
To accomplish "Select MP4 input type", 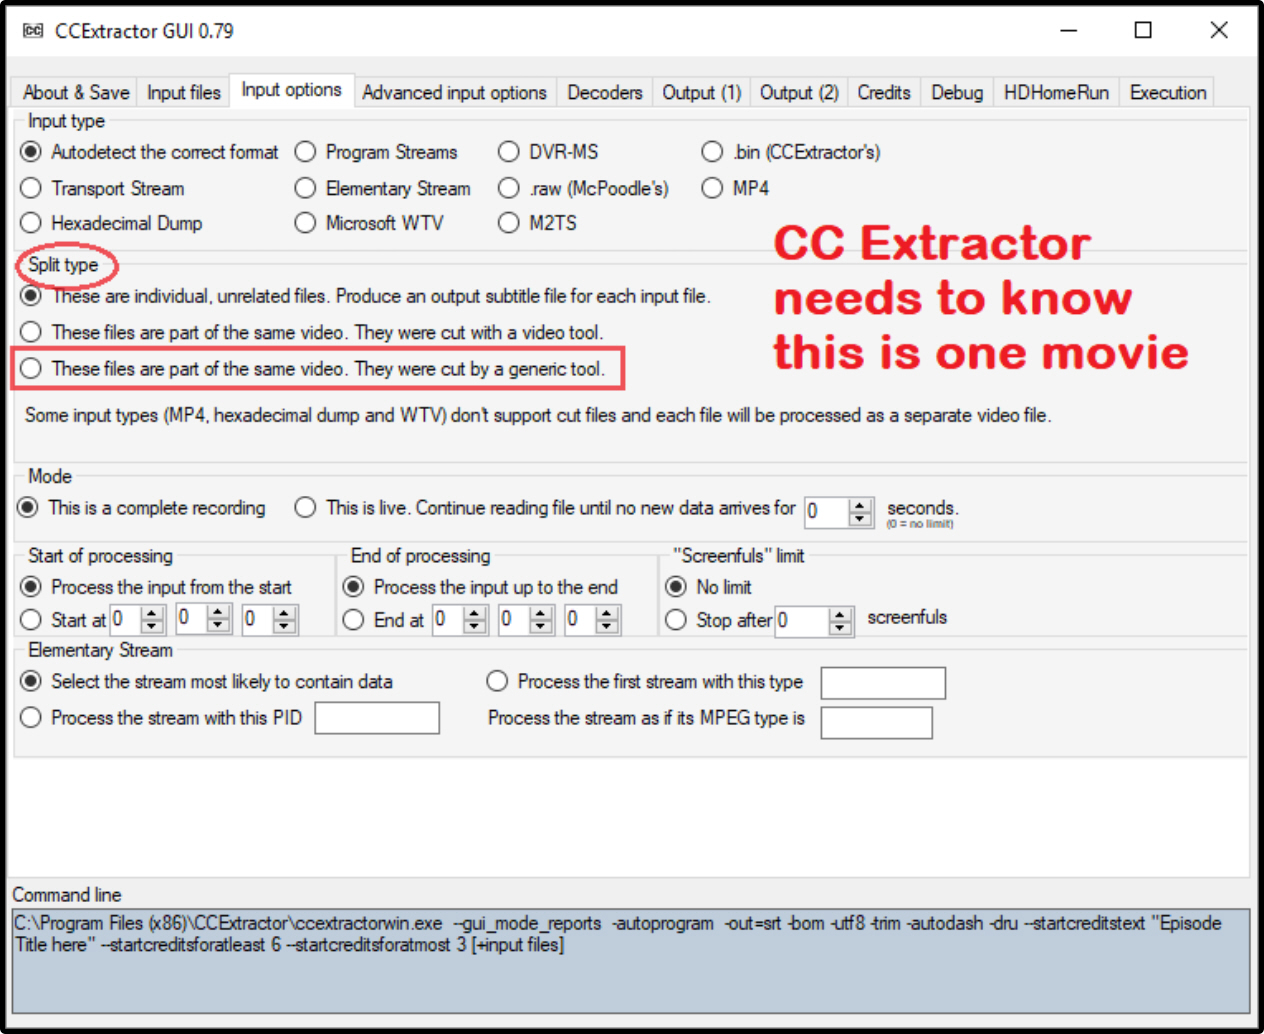I will 735,188.
